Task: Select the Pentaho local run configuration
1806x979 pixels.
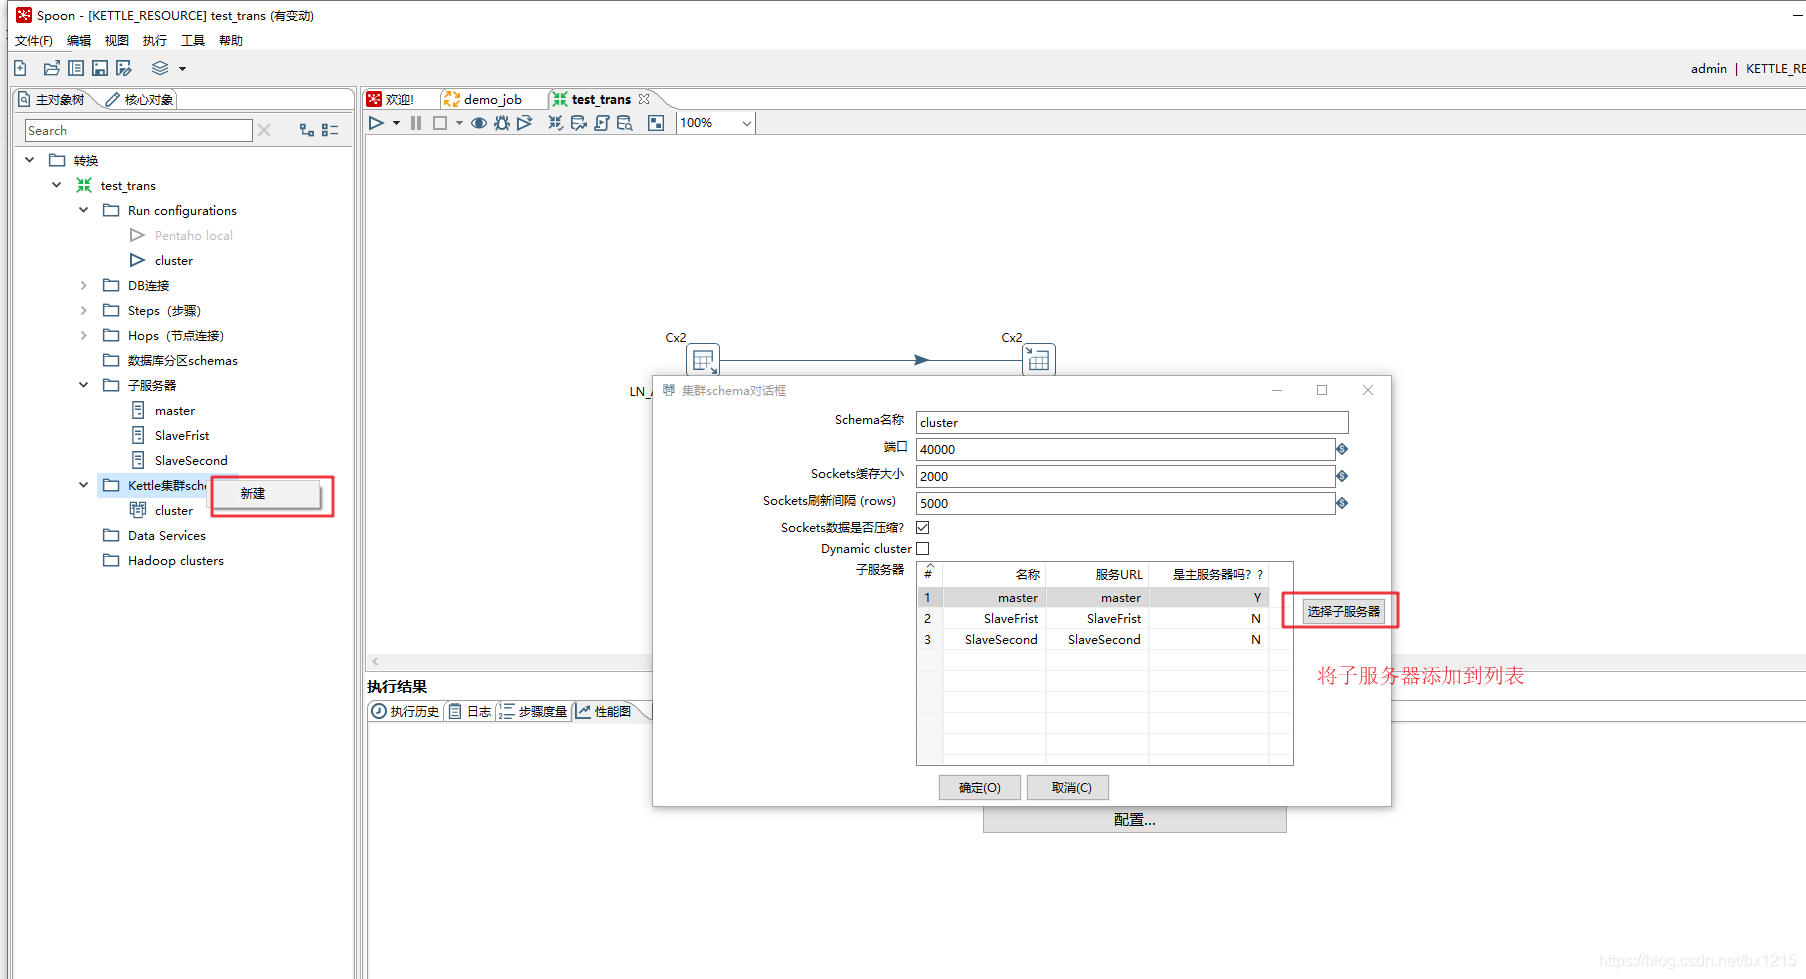Action: pos(193,235)
